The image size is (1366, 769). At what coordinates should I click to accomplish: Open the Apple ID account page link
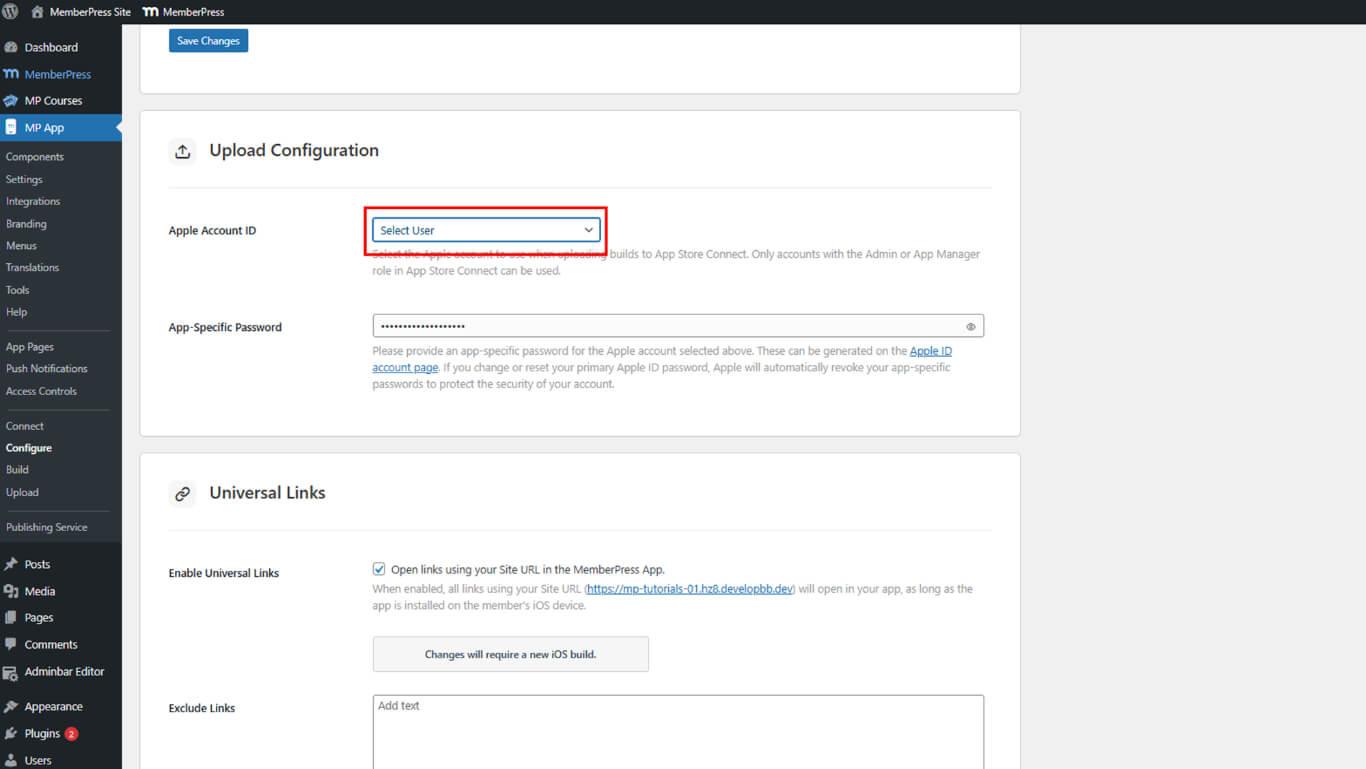[x=930, y=351]
